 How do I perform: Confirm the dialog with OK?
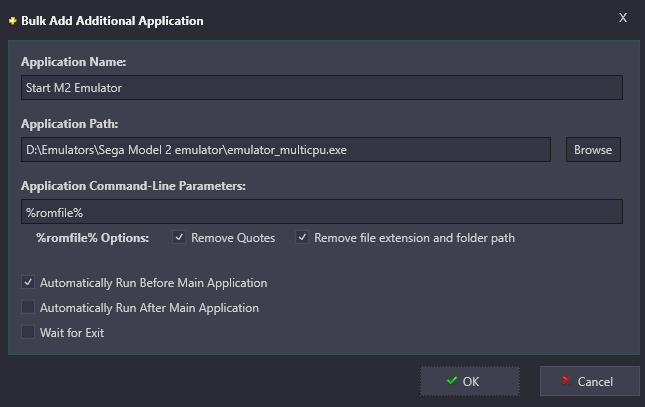pyautogui.click(x=470, y=381)
